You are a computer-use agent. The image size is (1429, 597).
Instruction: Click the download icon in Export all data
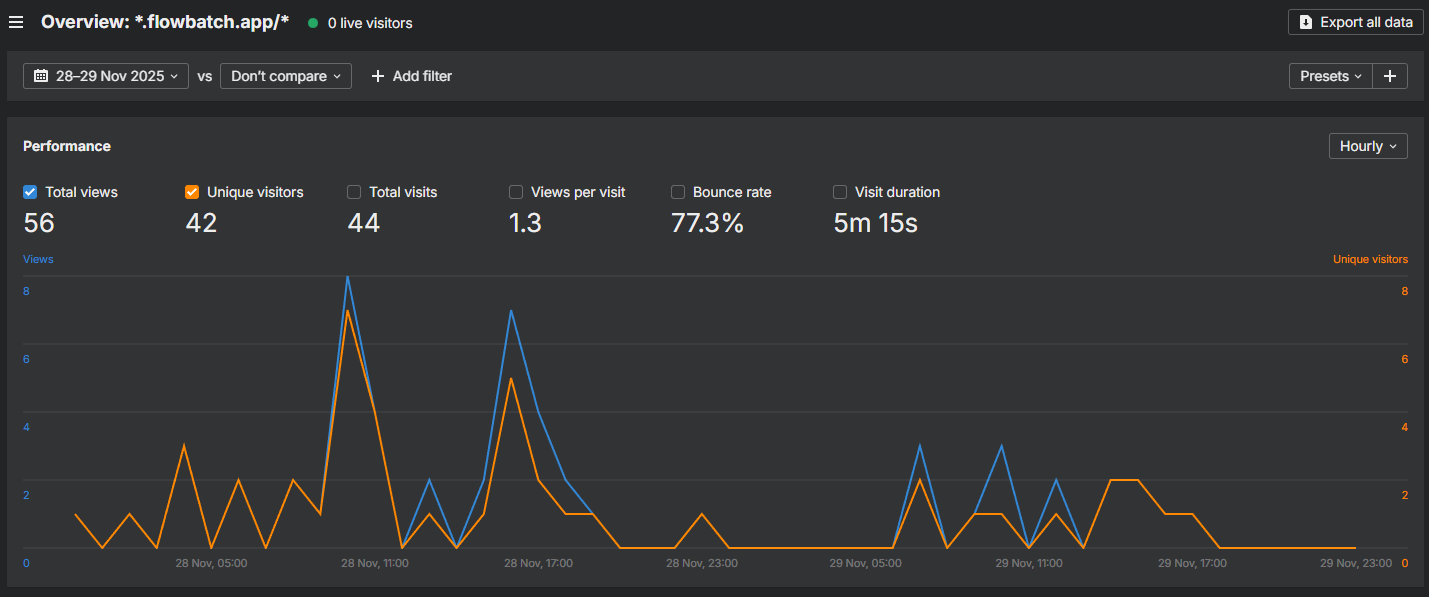[1306, 22]
